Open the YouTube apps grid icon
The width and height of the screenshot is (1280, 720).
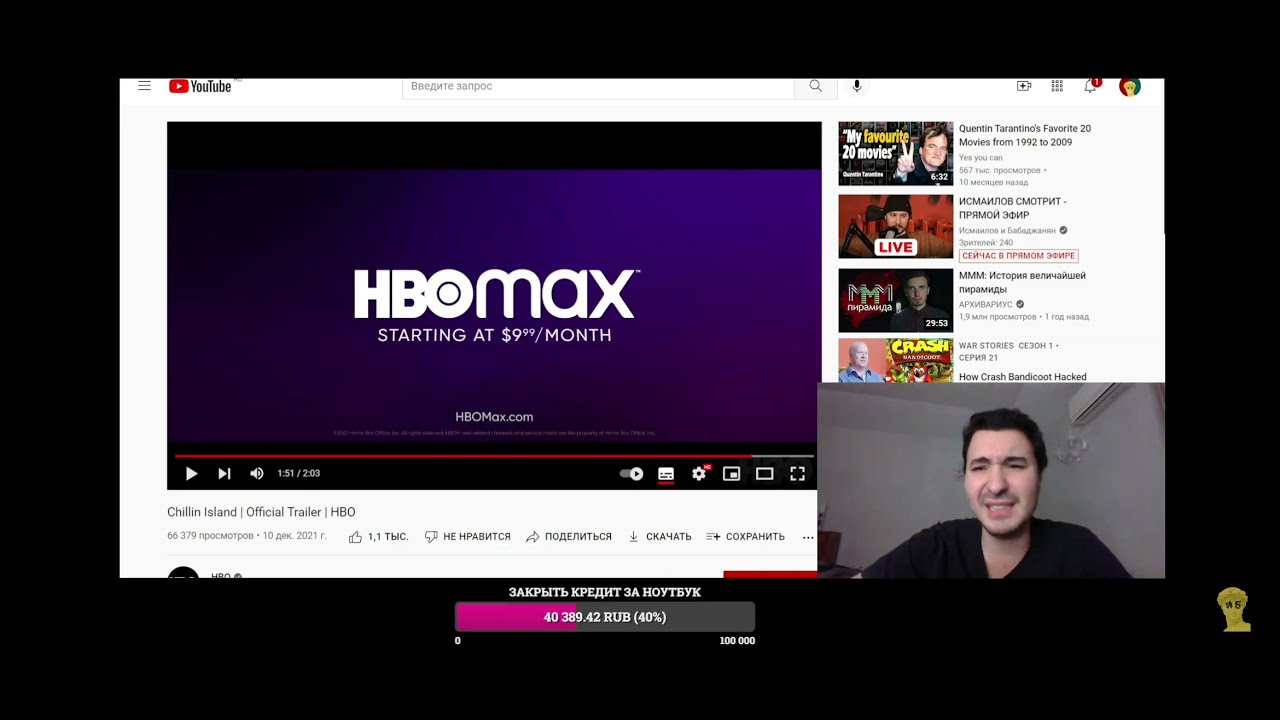[1057, 86]
